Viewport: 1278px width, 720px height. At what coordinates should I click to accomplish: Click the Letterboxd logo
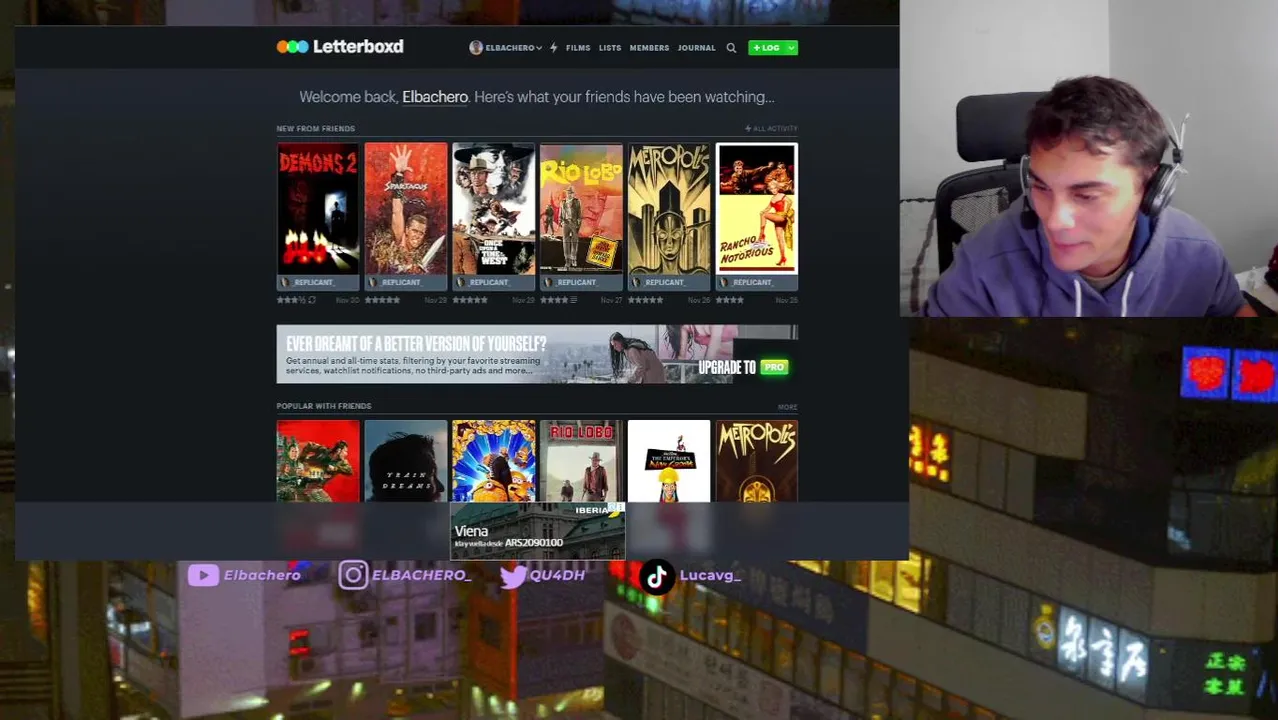(x=340, y=46)
